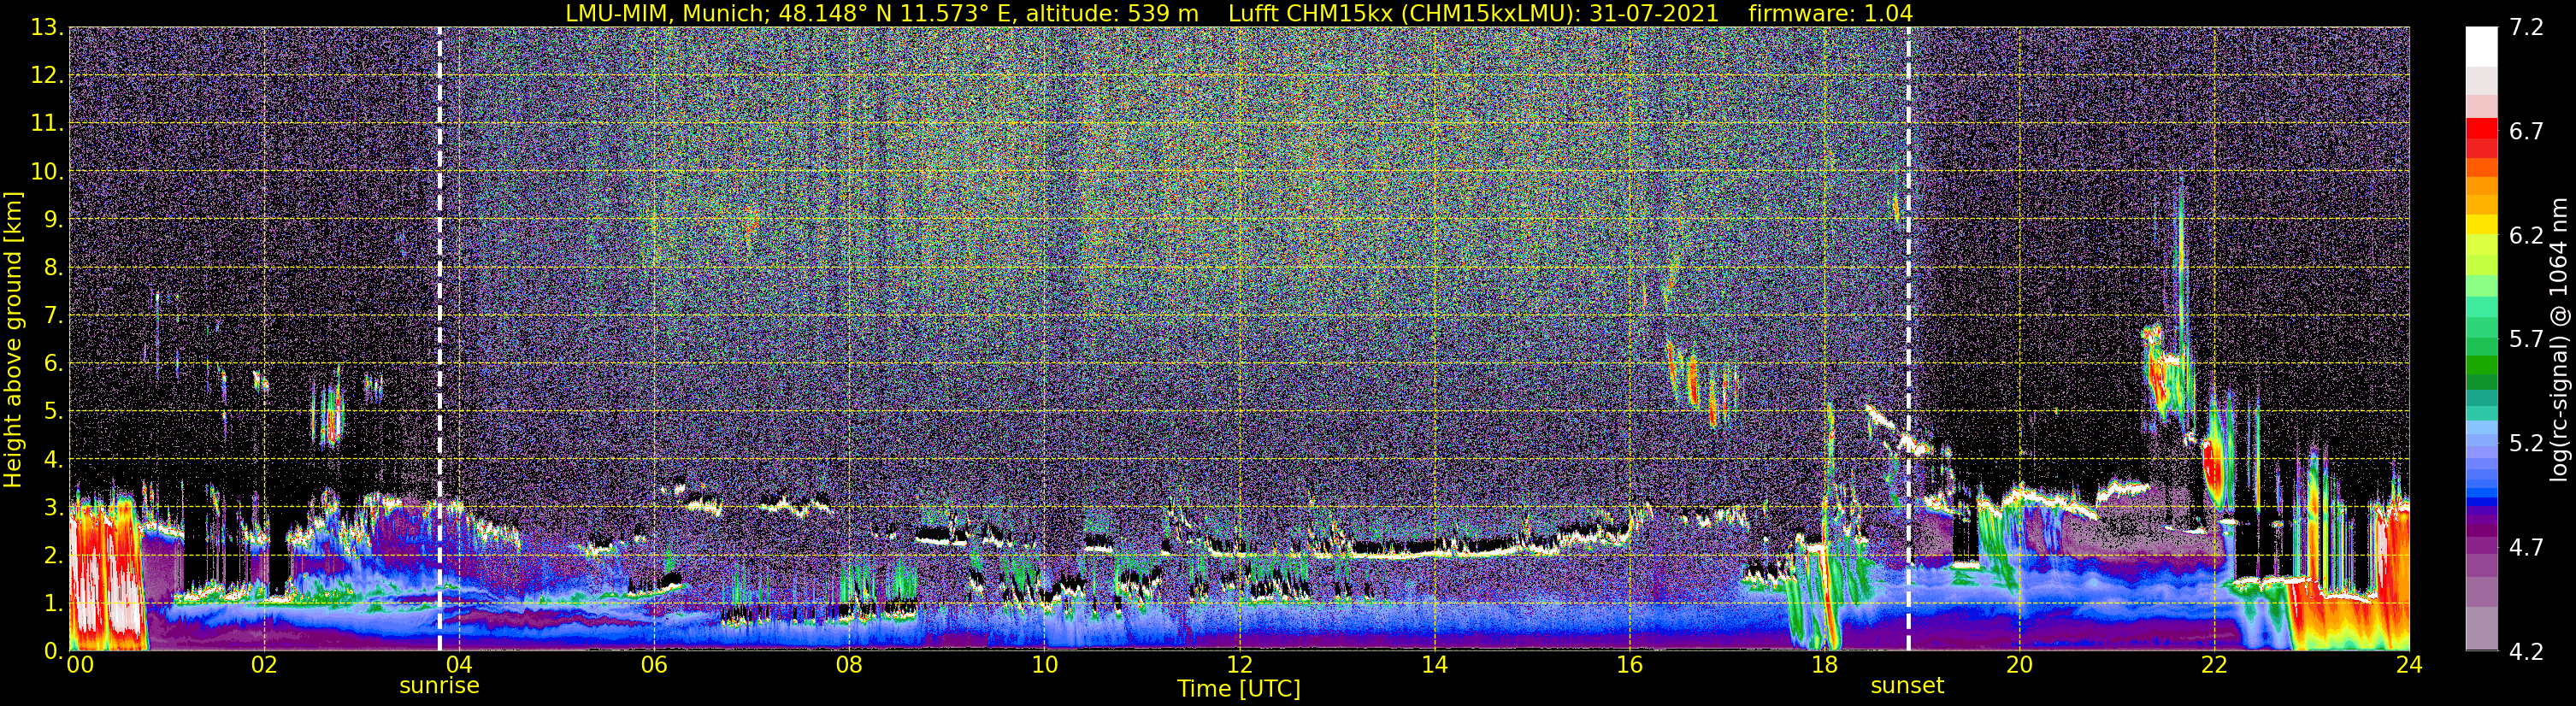Click the colorbar tick value 4.7
The width and height of the screenshot is (2576, 706).
tap(2526, 547)
